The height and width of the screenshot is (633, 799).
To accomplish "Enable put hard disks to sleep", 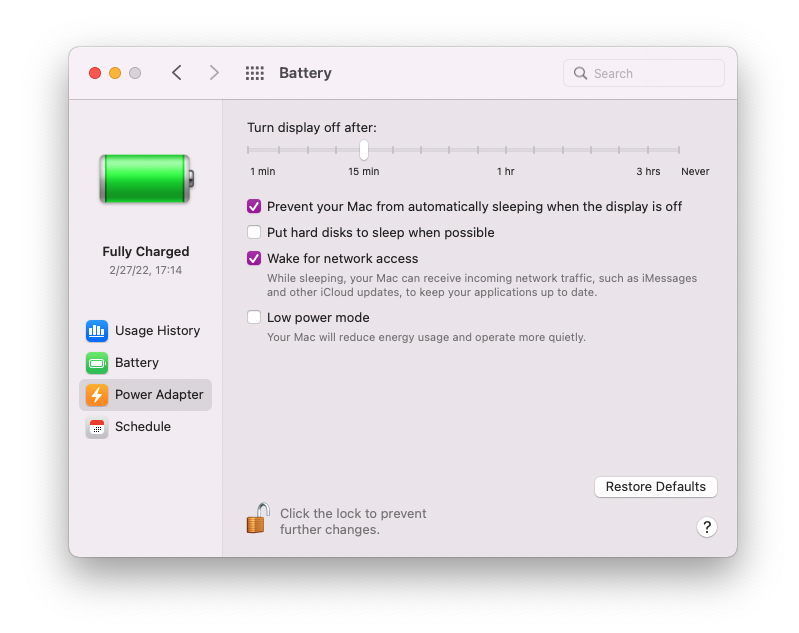I will (x=254, y=233).
